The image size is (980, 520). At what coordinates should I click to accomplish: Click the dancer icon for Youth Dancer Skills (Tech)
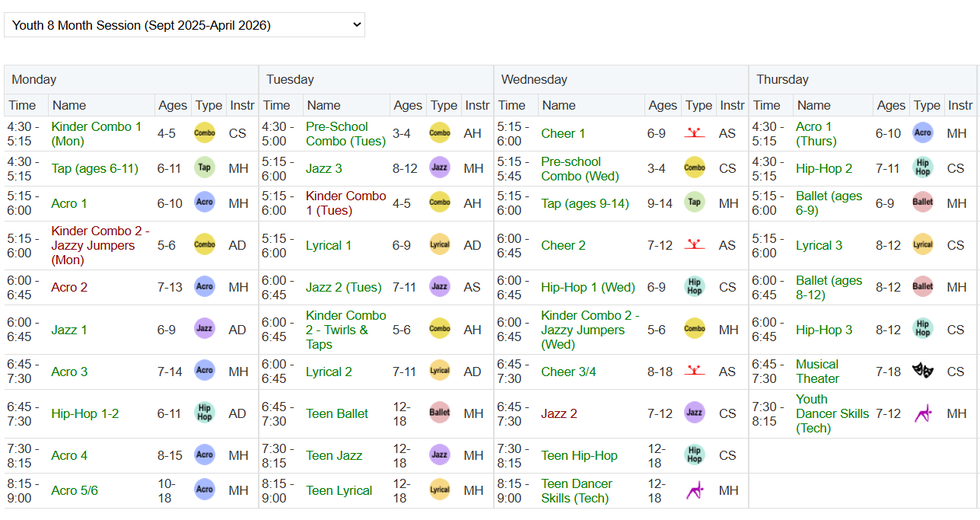[x=922, y=413]
